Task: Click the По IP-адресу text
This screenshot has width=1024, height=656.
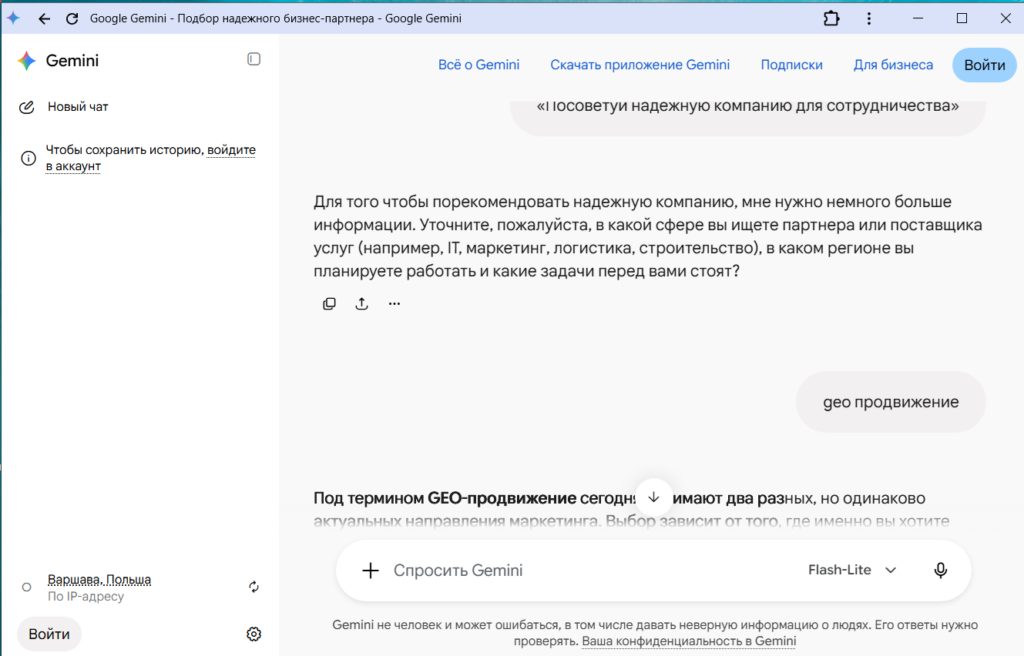Action: click(86, 597)
